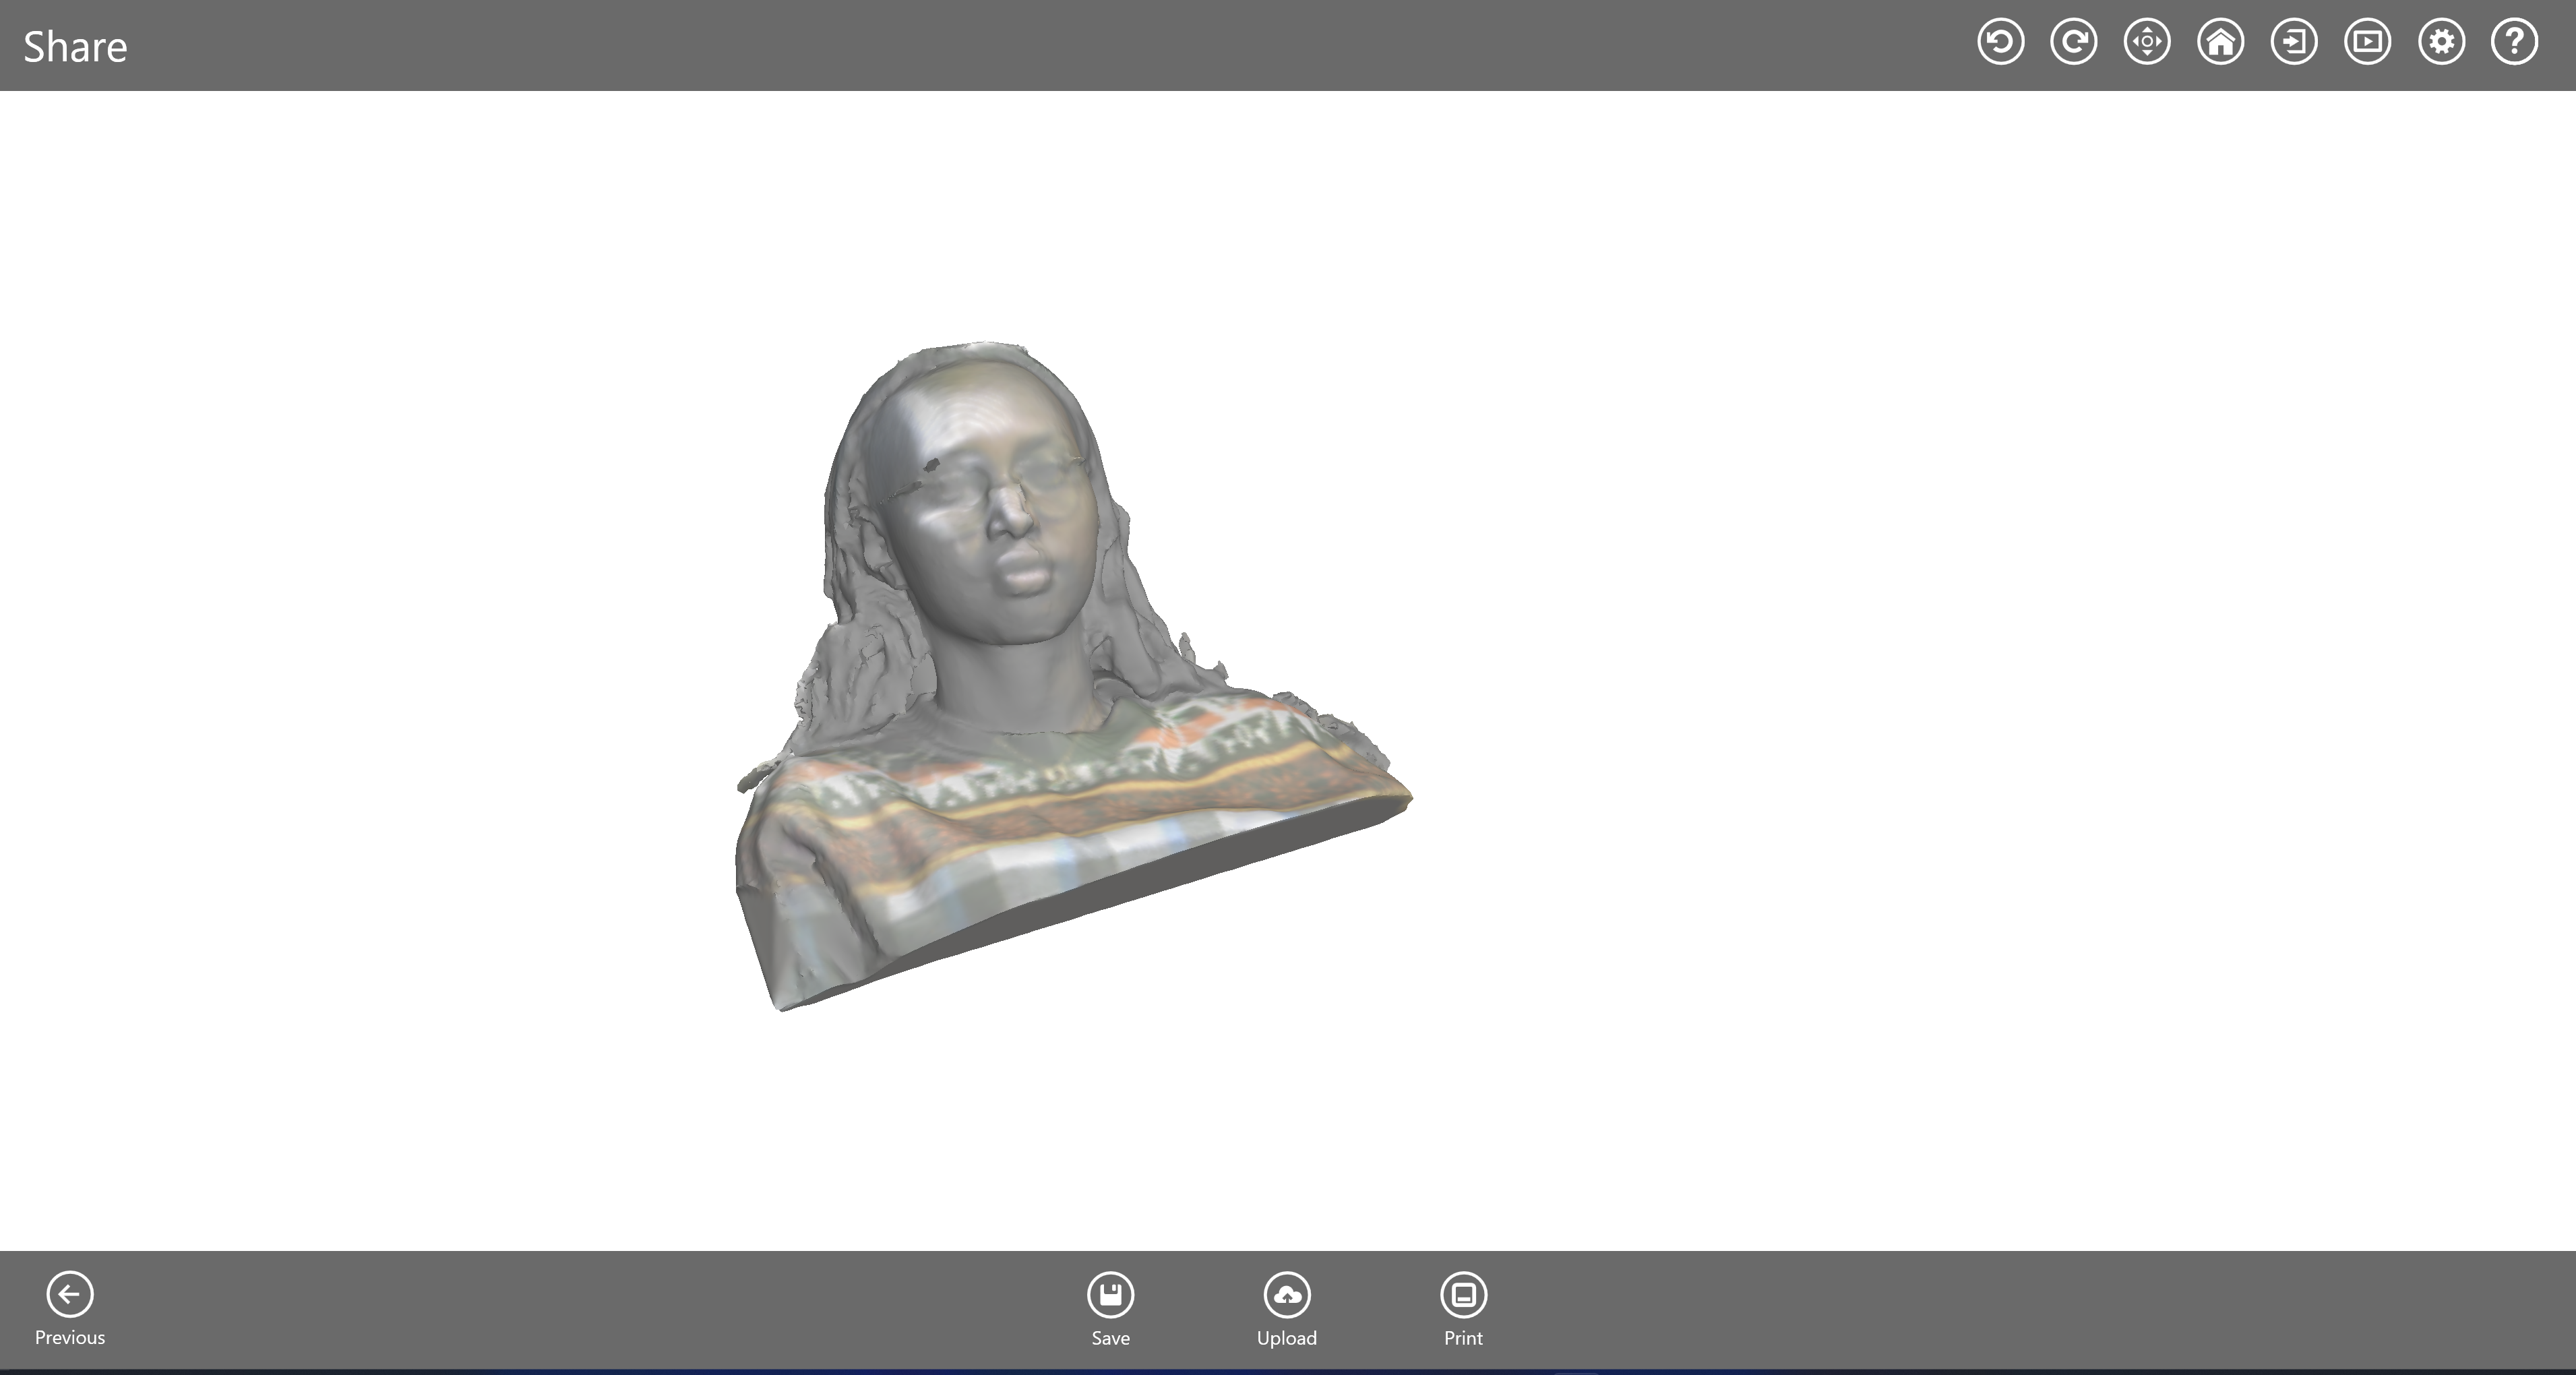Open the settings gear icon
The image size is (2576, 1375).
tap(2441, 42)
